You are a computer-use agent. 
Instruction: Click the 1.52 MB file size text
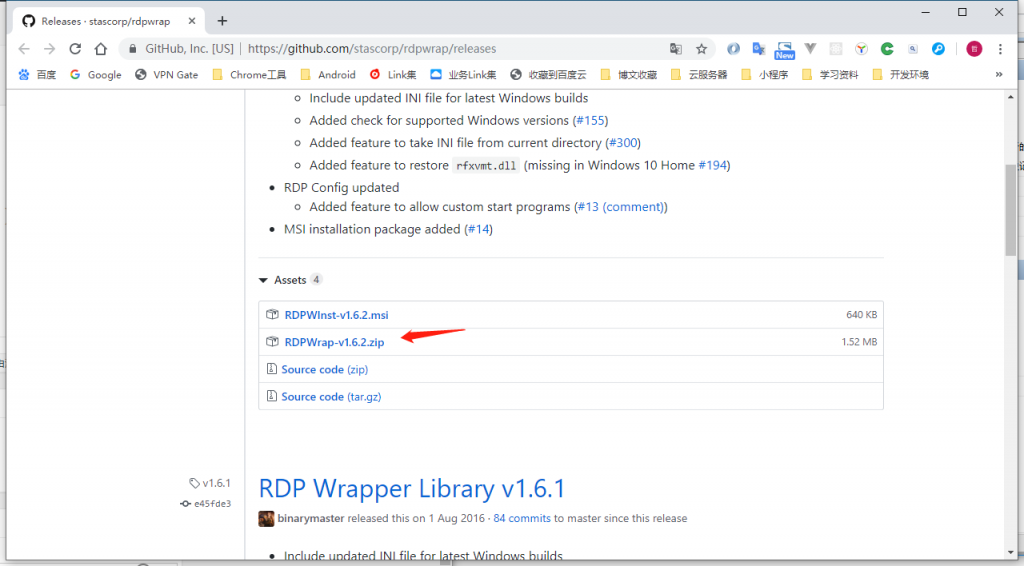coord(859,342)
